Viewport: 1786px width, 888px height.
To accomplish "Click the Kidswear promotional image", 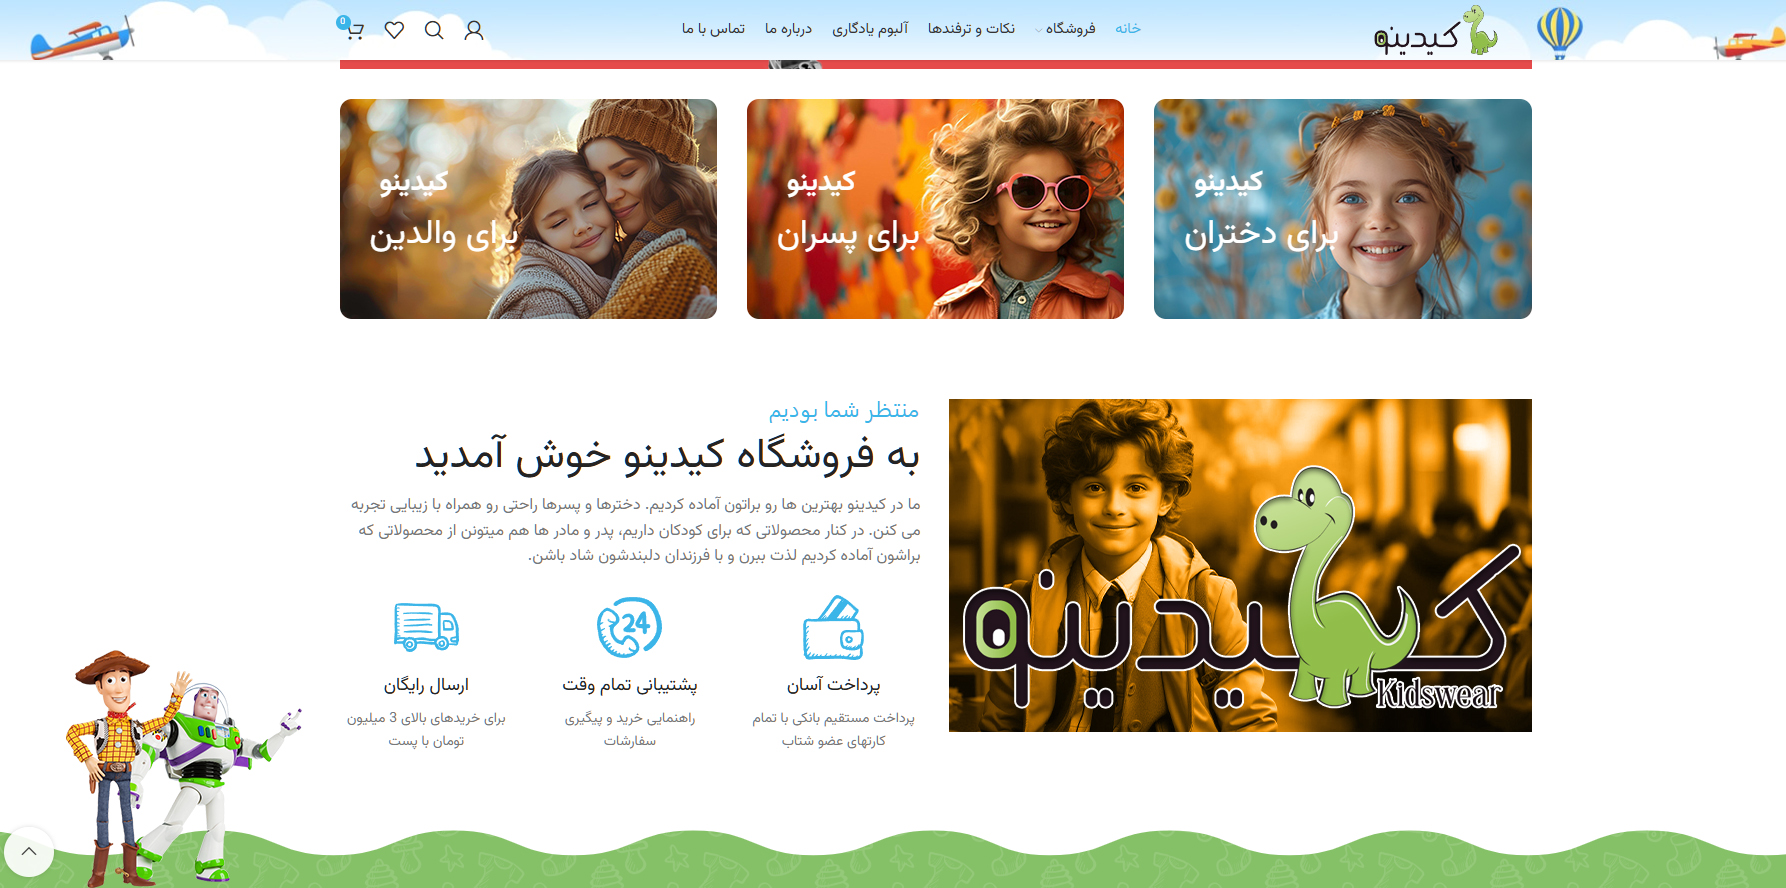I will pyautogui.click(x=1240, y=565).
